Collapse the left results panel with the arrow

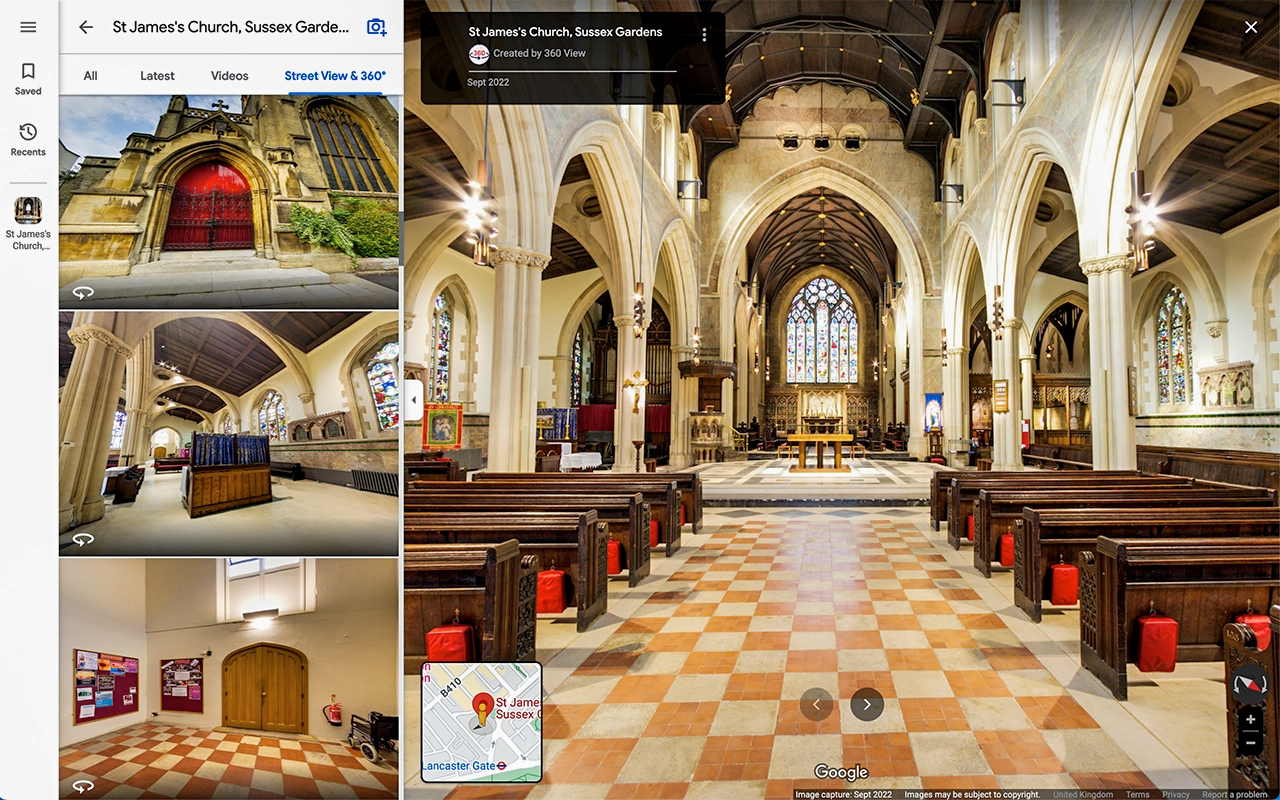pos(413,399)
